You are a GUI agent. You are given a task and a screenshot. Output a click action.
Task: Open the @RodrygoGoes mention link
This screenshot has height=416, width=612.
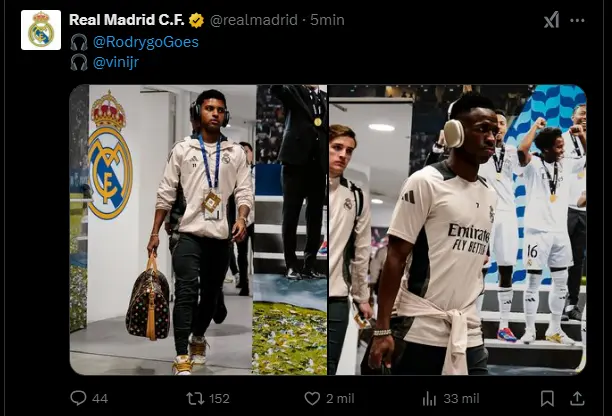click(x=146, y=42)
